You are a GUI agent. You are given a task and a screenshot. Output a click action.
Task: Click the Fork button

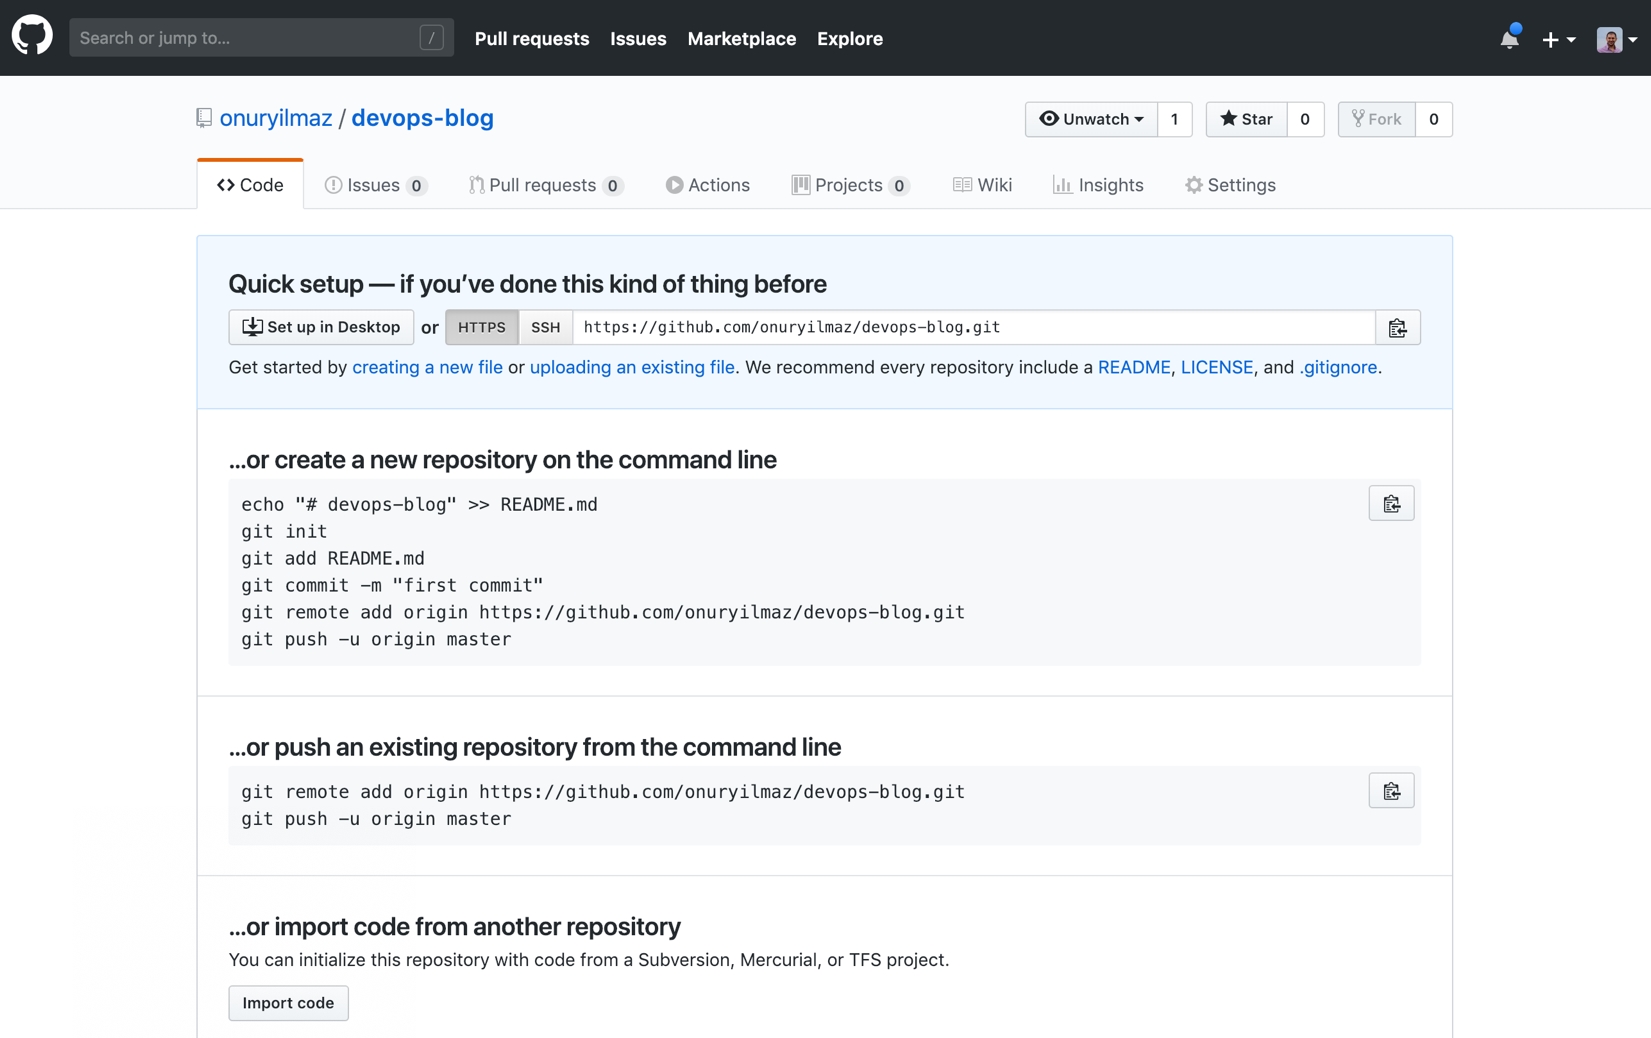(x=1376, y=119)
